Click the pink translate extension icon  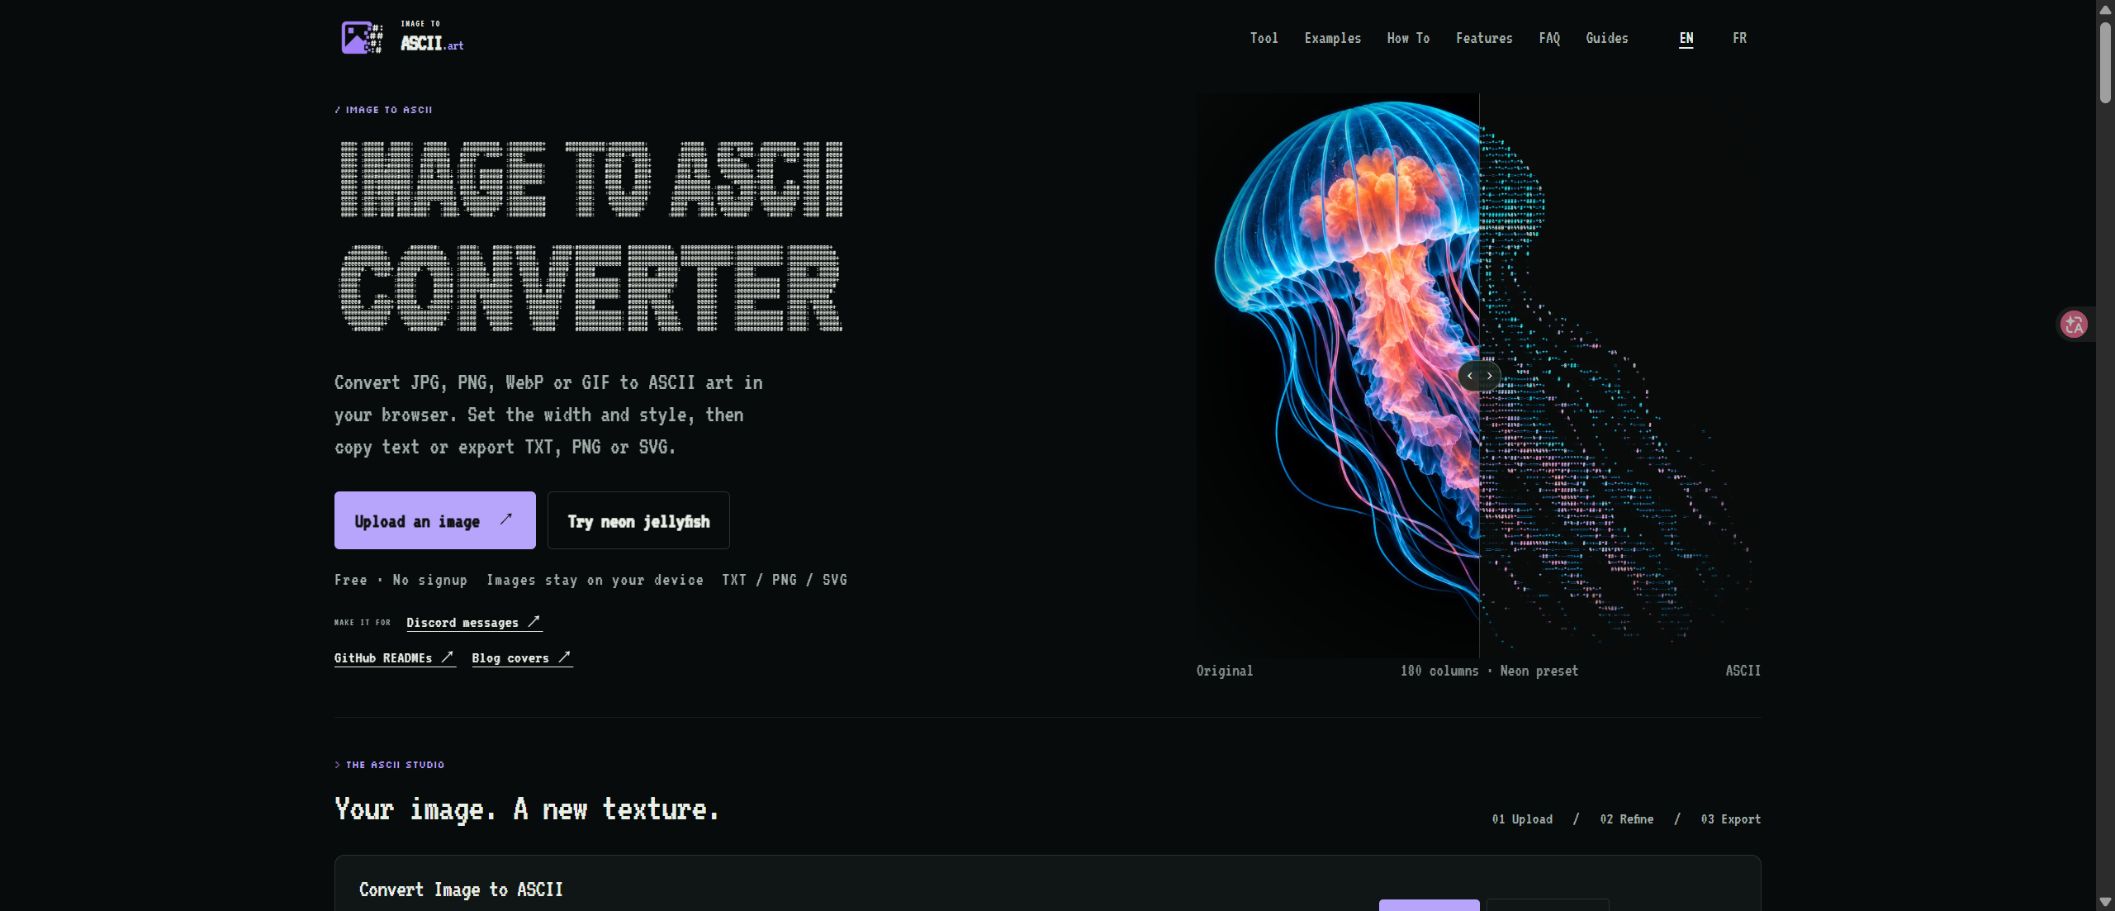2074,324
